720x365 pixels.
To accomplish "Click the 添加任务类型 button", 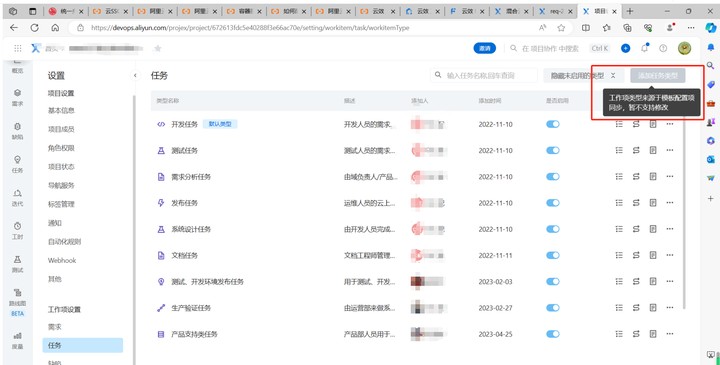I will (x=658, y=76).
